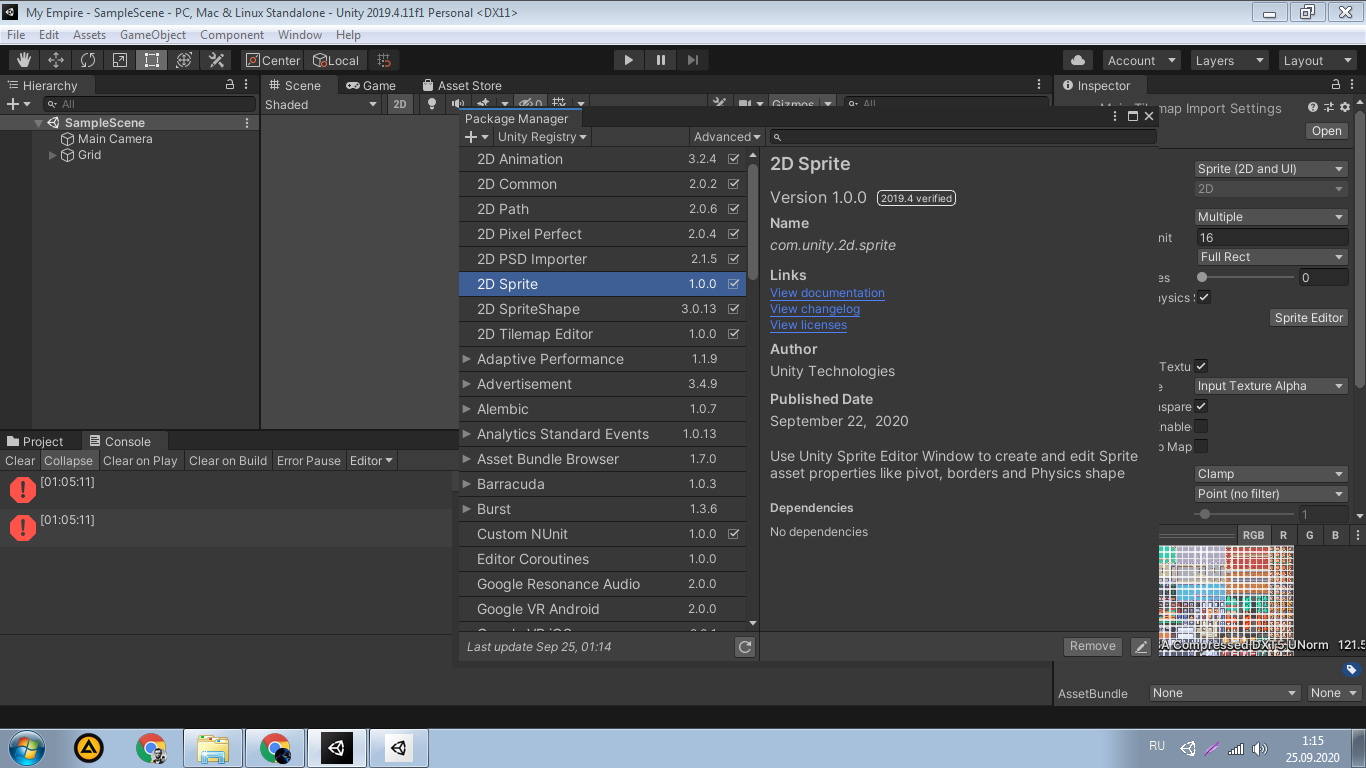Follow the View documentation link
Viewport: 1366px width, 768px height.
coord(827,293)
